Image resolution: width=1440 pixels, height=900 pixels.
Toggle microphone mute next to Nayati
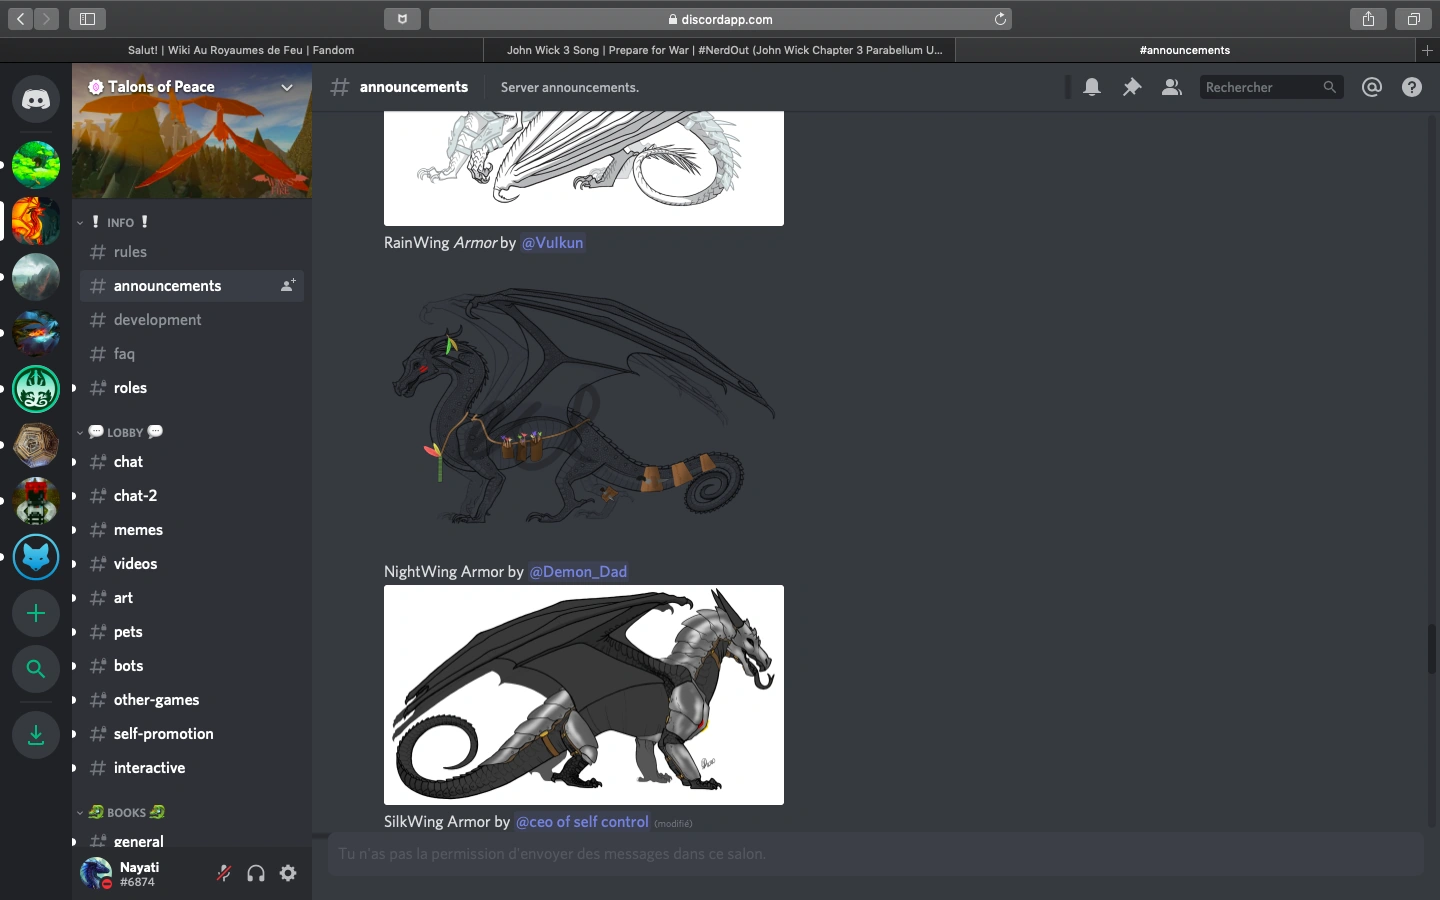tap(224, 873)
